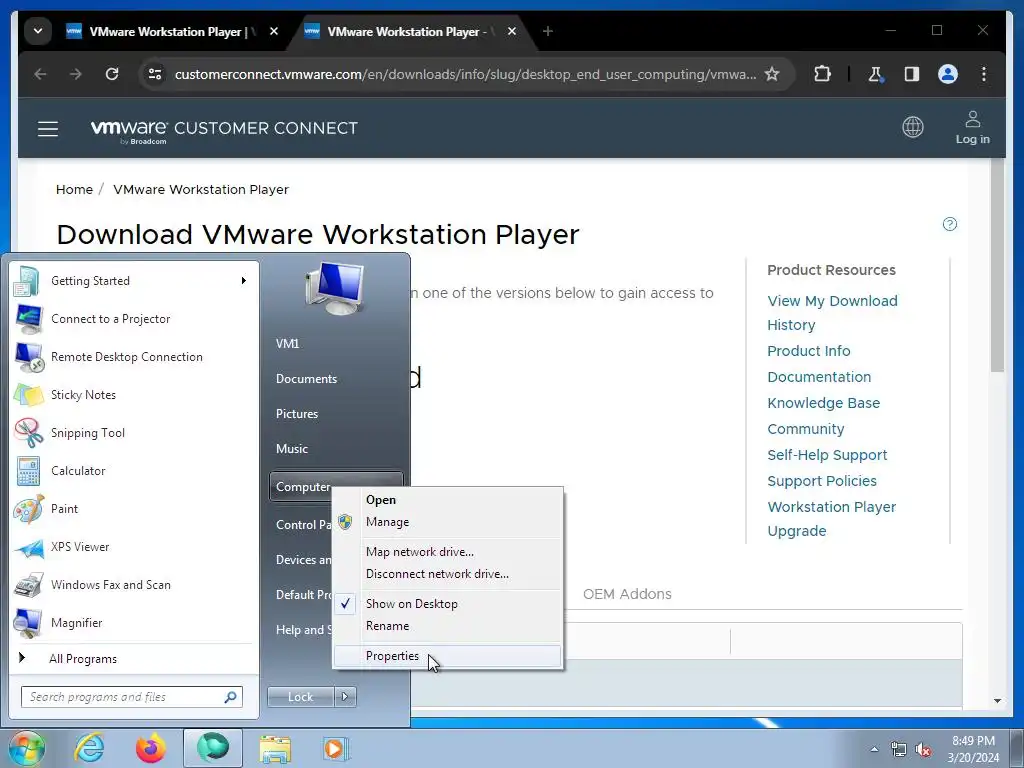Open the Documentation link
The height and width of the screenshot is (768, 1024).
819,377
